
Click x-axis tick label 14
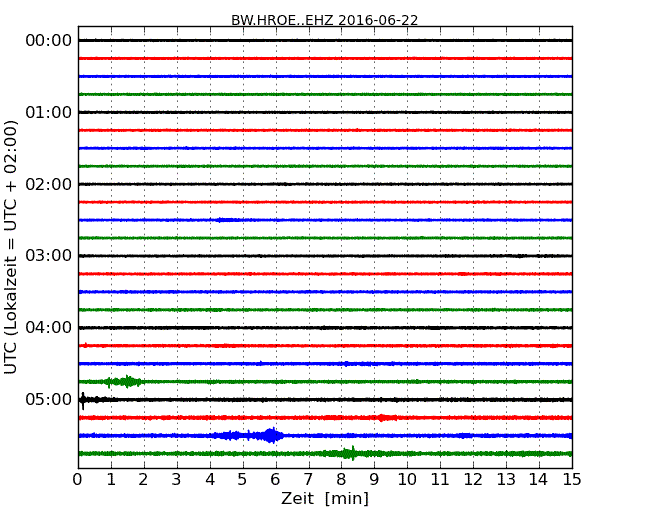tap(538, 480)
